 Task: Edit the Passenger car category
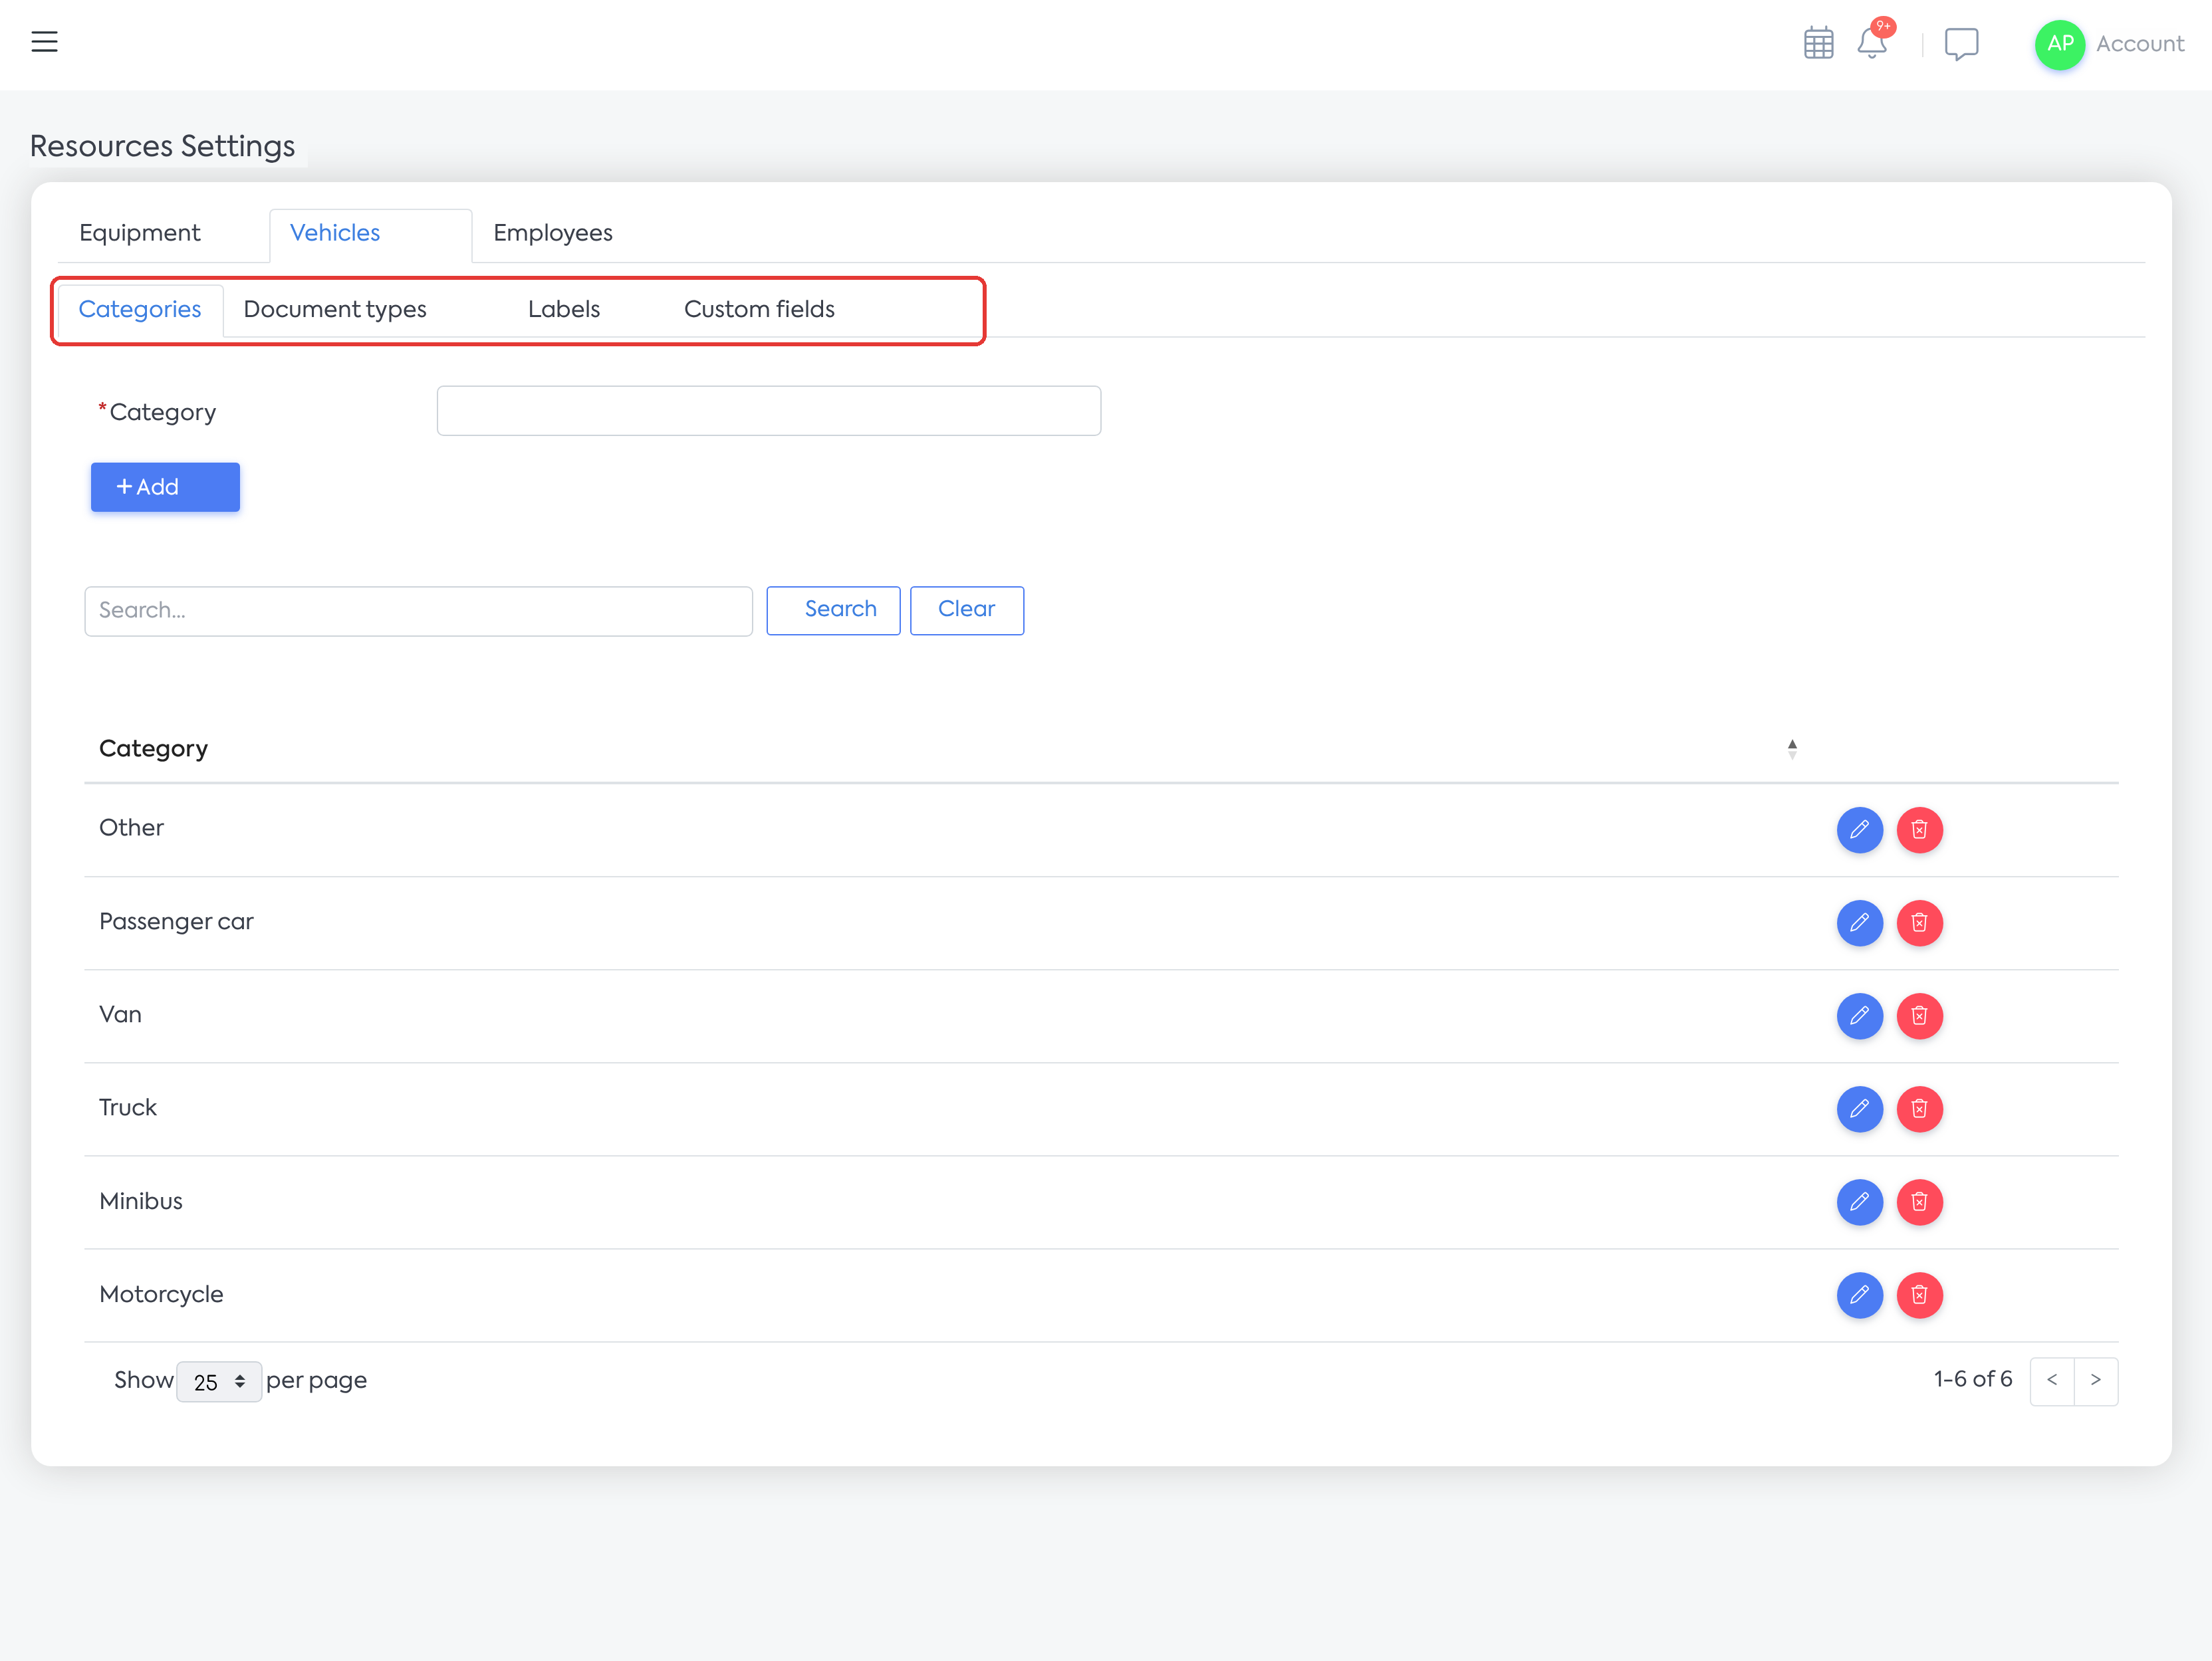tap(1859, 923)
